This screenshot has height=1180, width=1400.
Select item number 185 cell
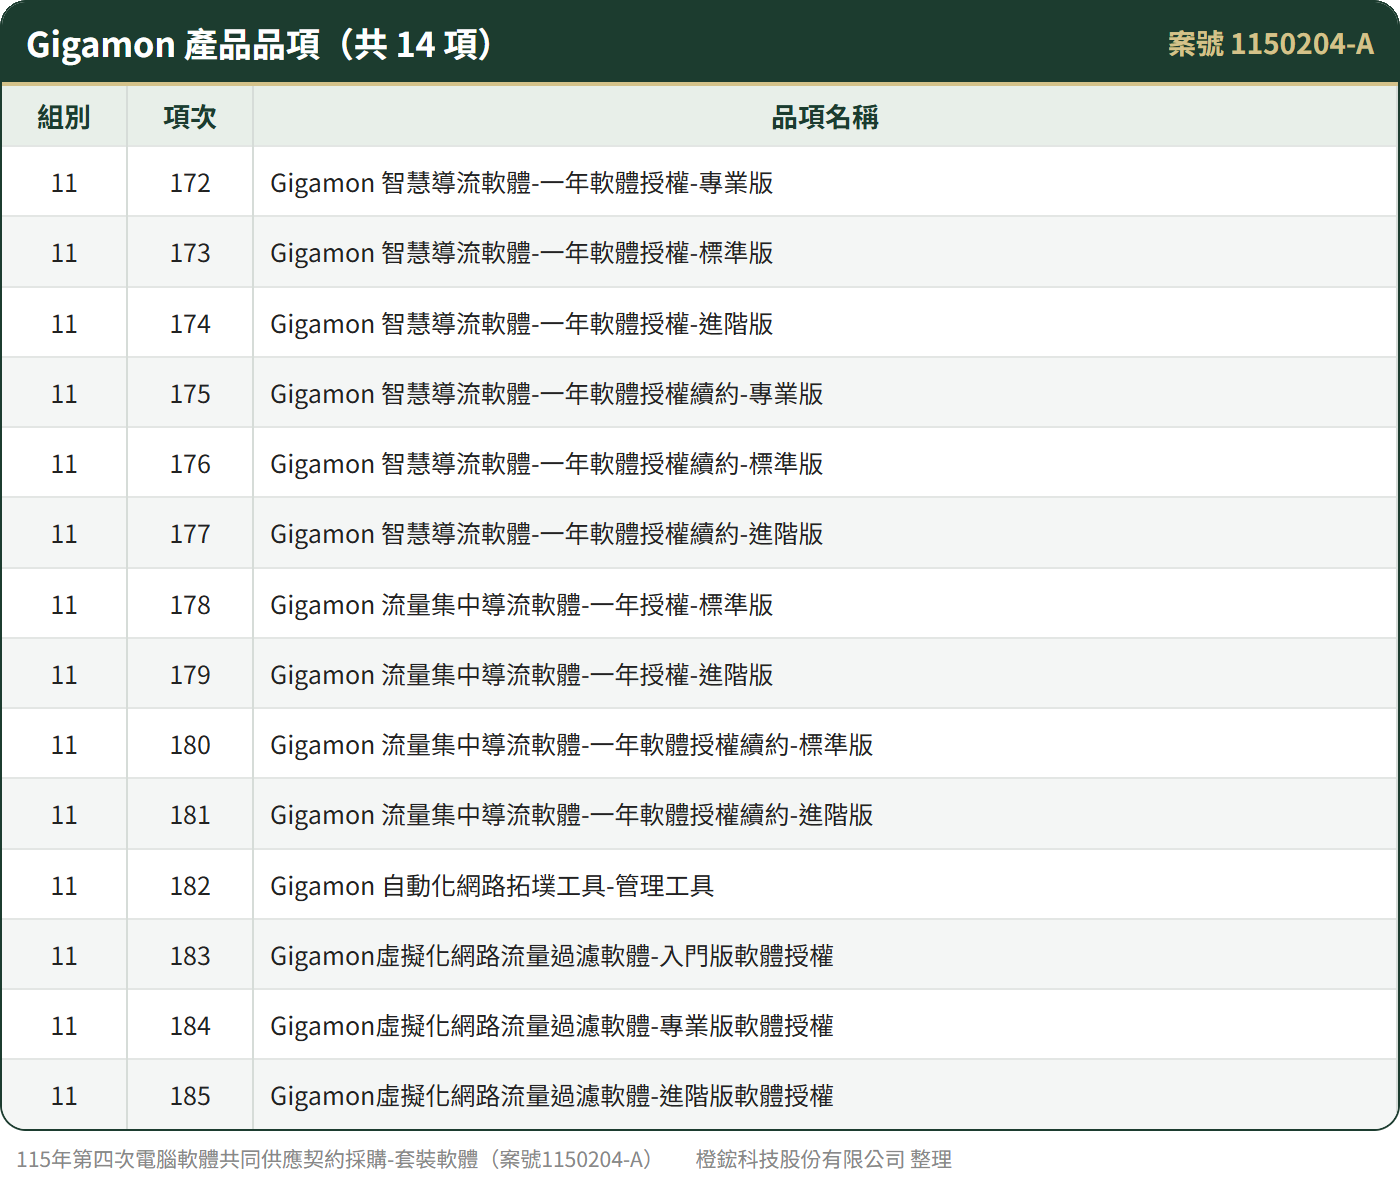point(190,1096)
